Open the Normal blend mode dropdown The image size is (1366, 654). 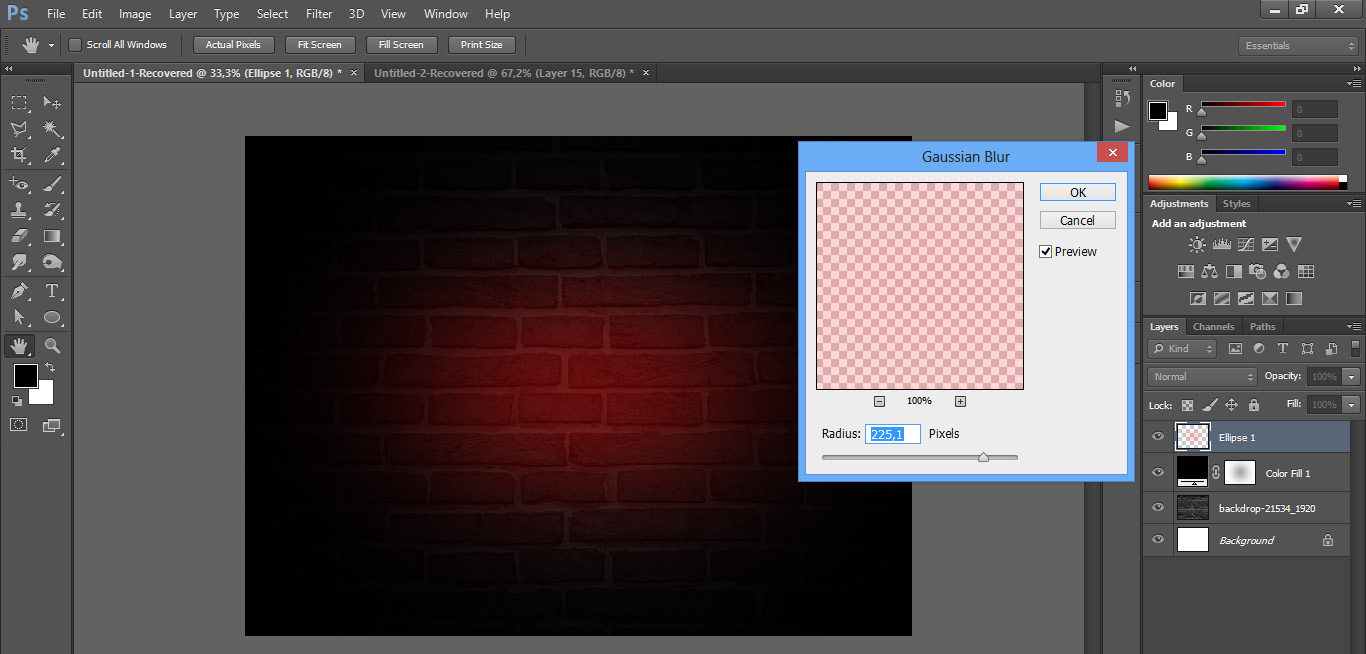(x=1203, y=377)
